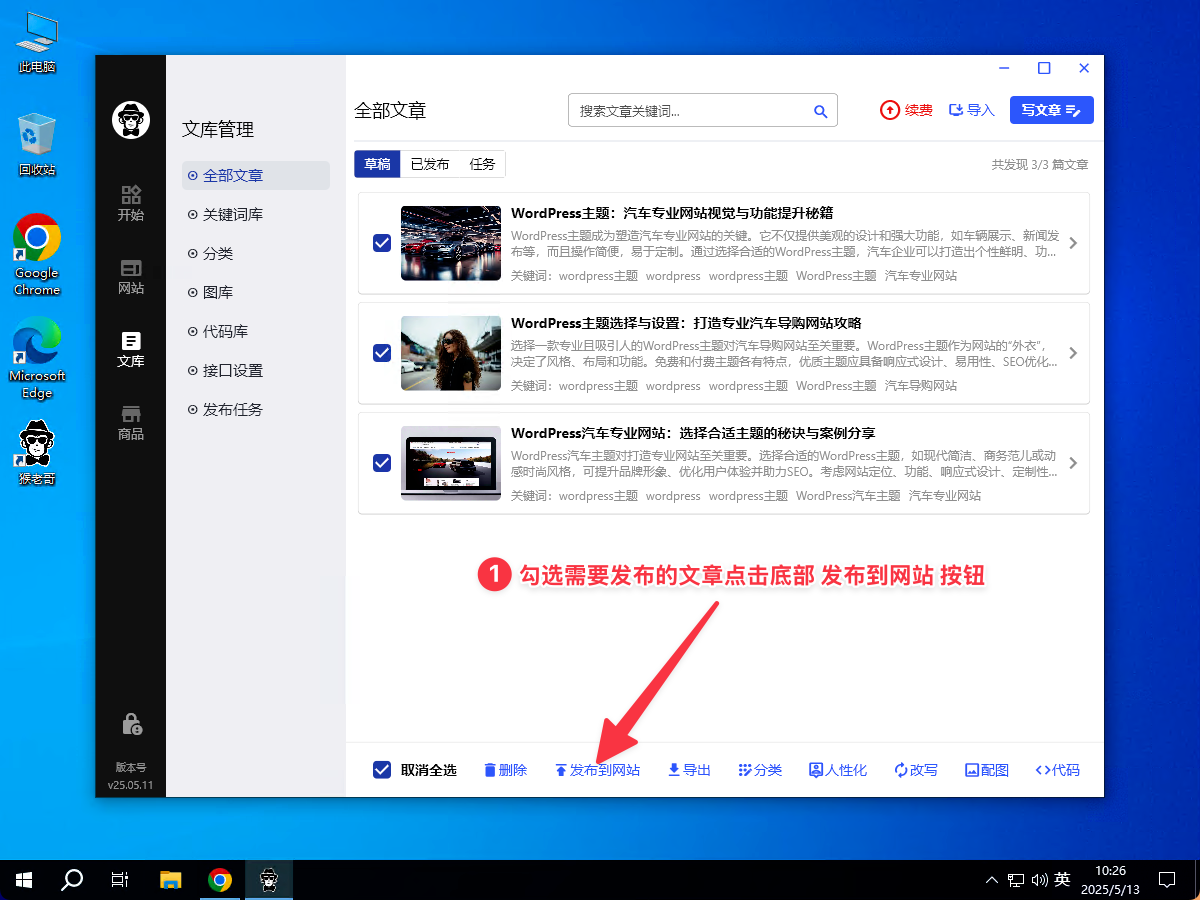The height and width of the screenshot is (900, 1200).
Task: Open the 开始 section in sidebar
Action: coord(131,203)
